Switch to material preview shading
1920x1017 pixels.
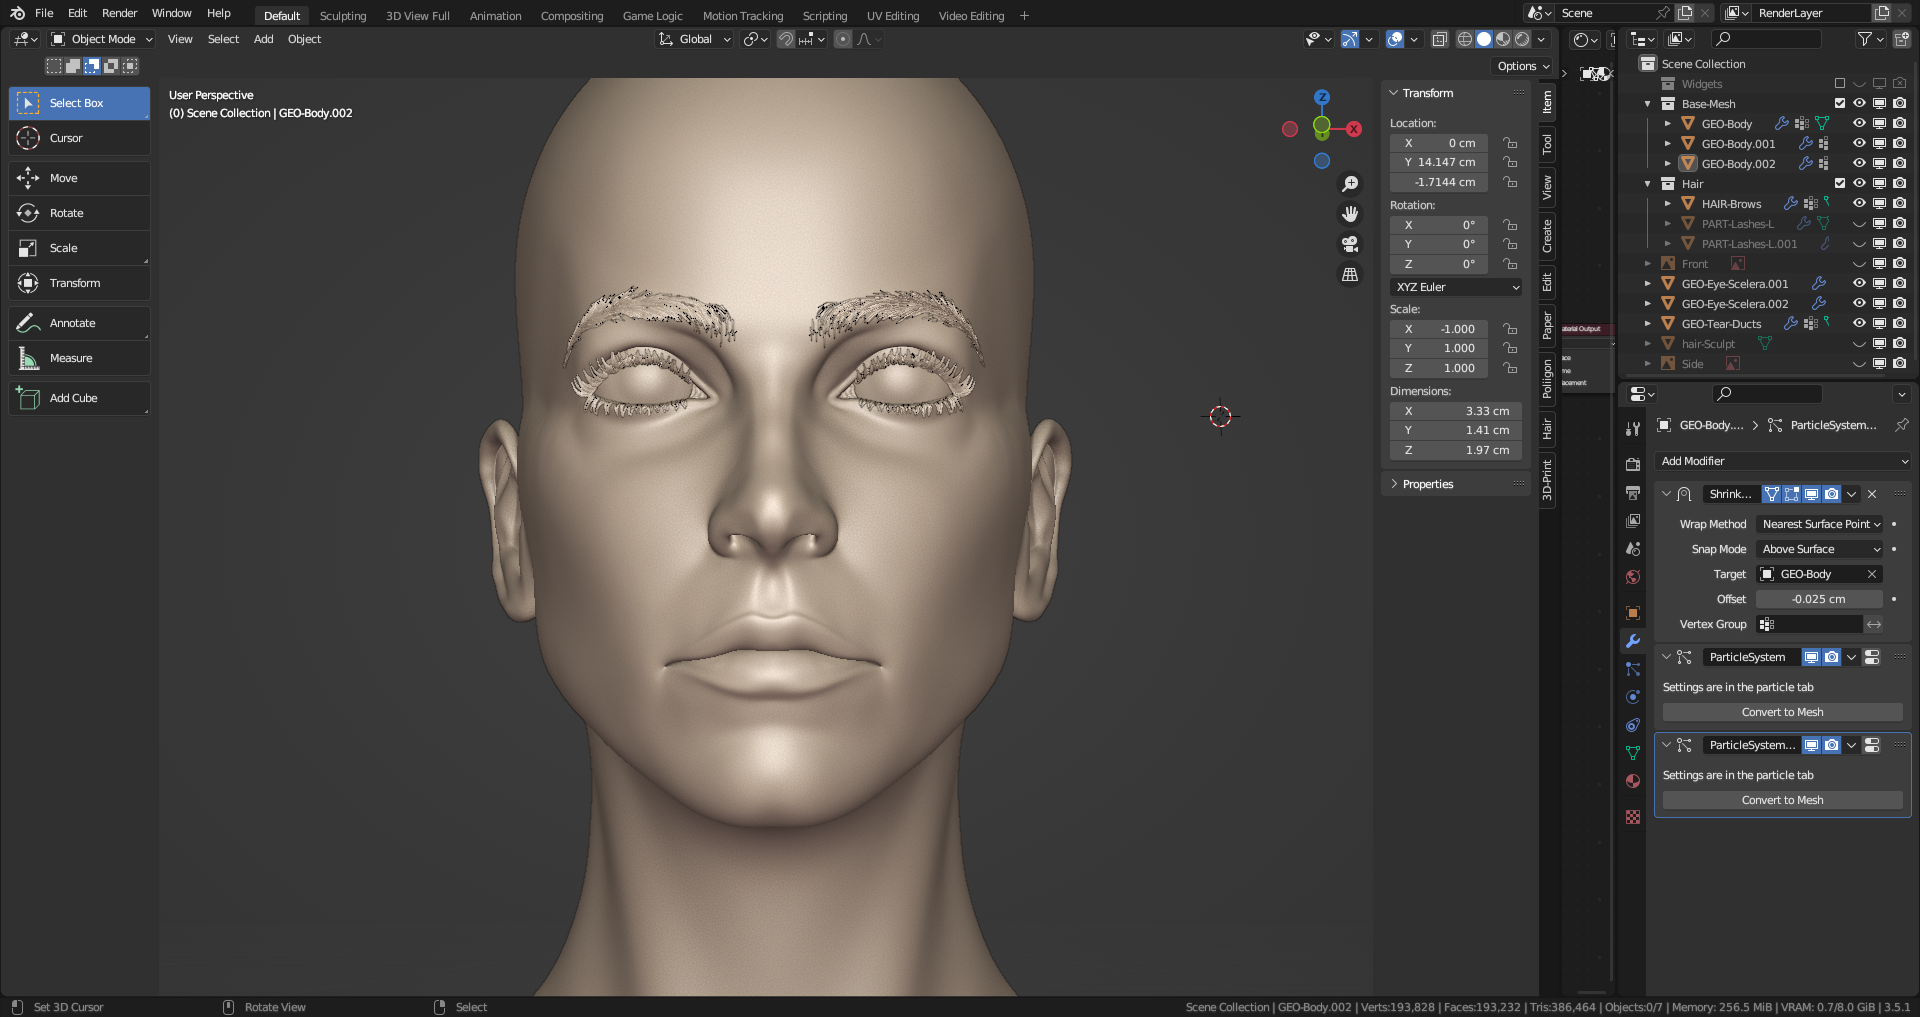pyautogui.click(x=1503, y=39)
